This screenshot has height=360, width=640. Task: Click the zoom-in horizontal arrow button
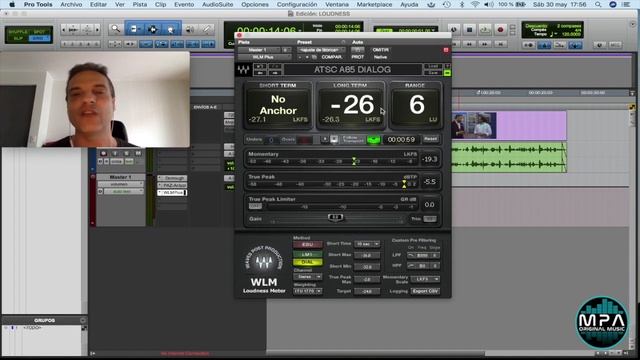pos(97,29)
